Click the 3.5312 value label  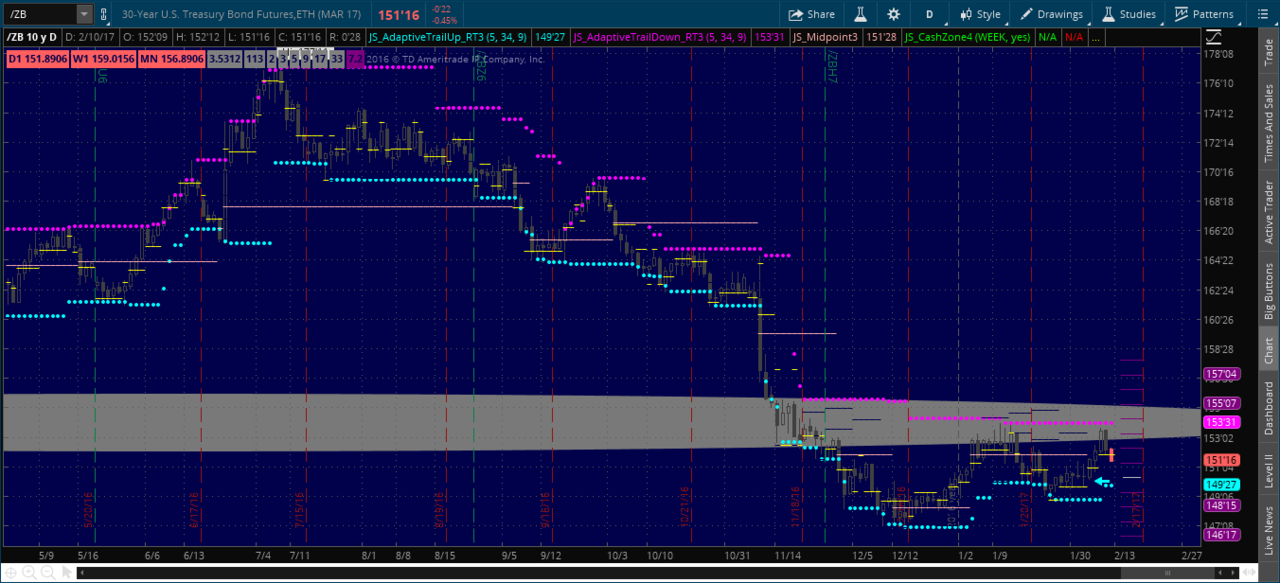point(224,60)
